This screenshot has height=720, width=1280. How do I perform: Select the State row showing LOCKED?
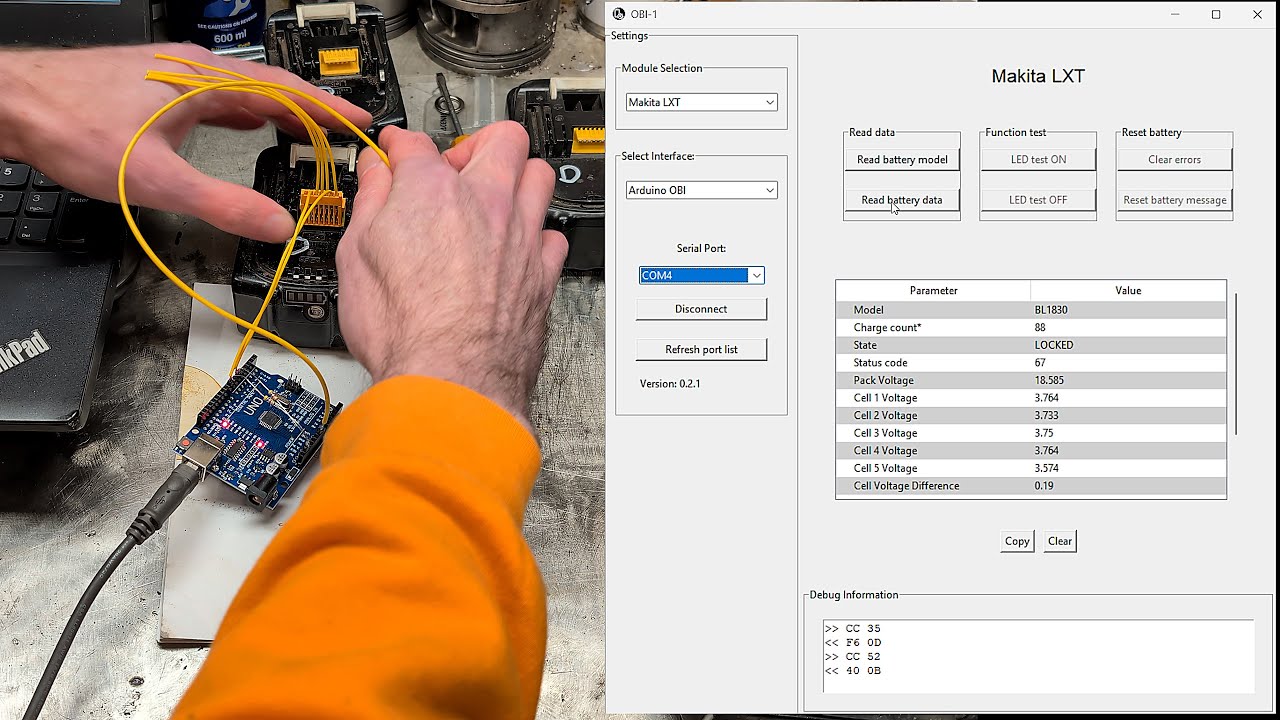(x=1031, y=345)
